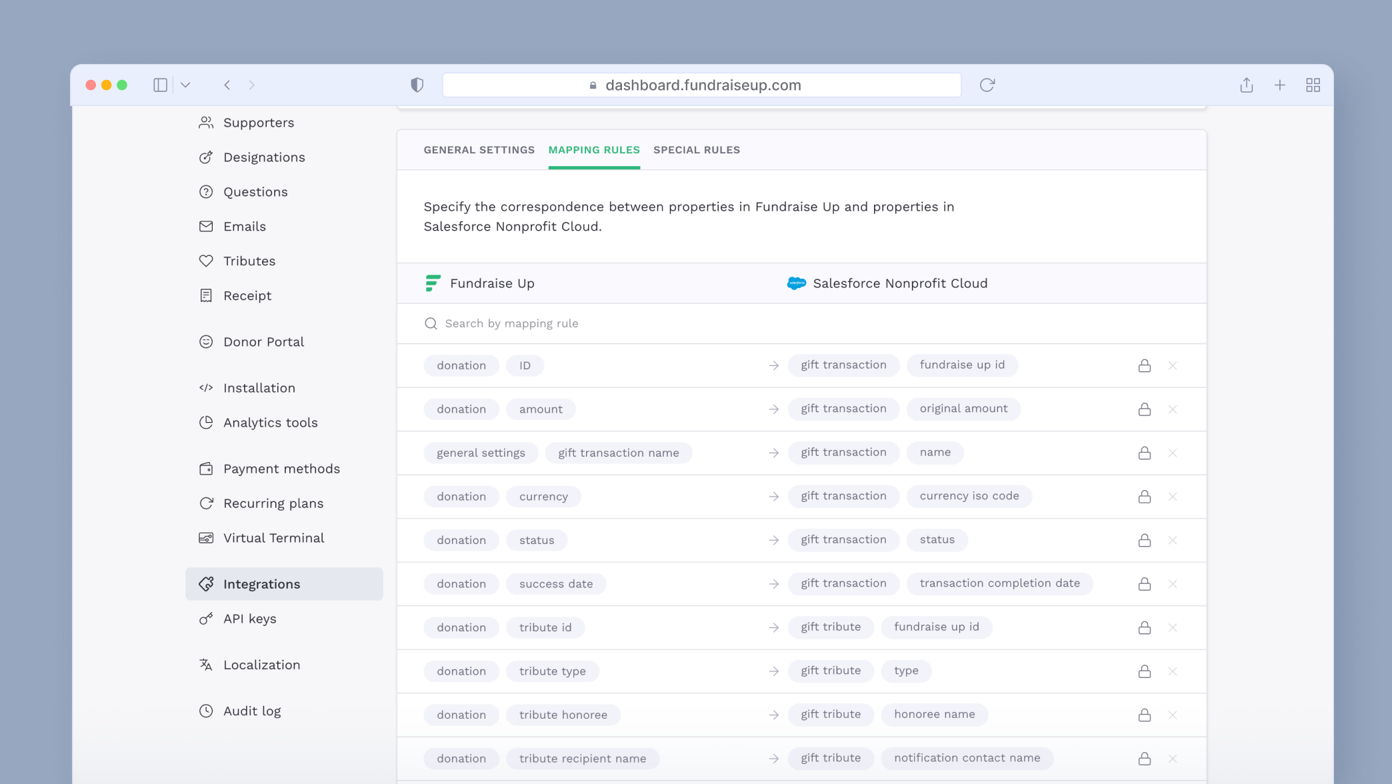
Task: Unlock the donation ID mapping rule
Action: [x=1144, y=365]
